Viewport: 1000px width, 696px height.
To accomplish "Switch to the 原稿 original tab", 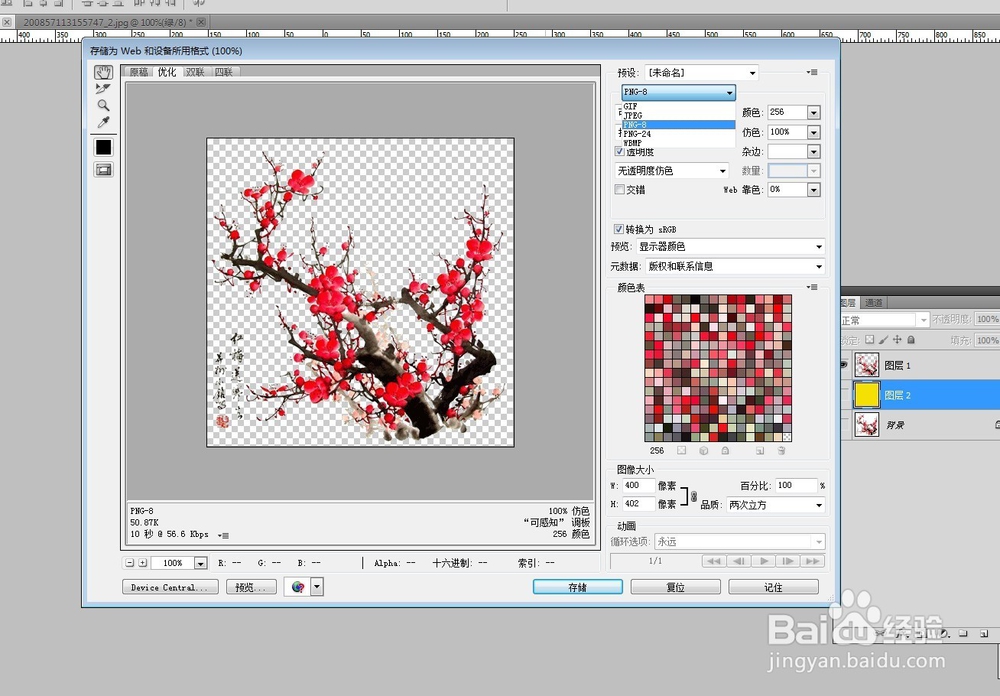I will point(139,72).
